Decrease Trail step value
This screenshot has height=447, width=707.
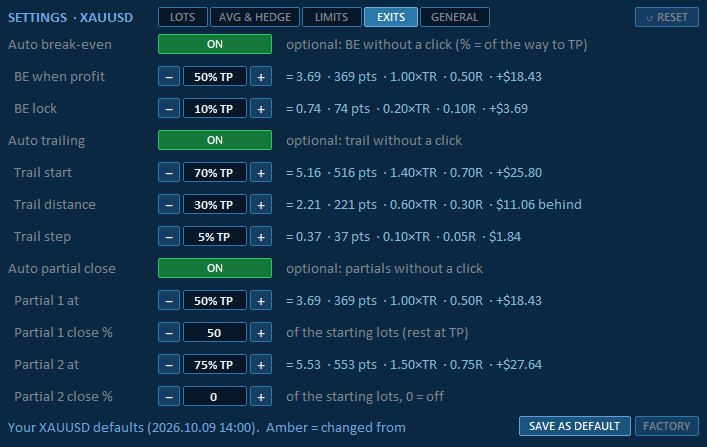[169, 236]
